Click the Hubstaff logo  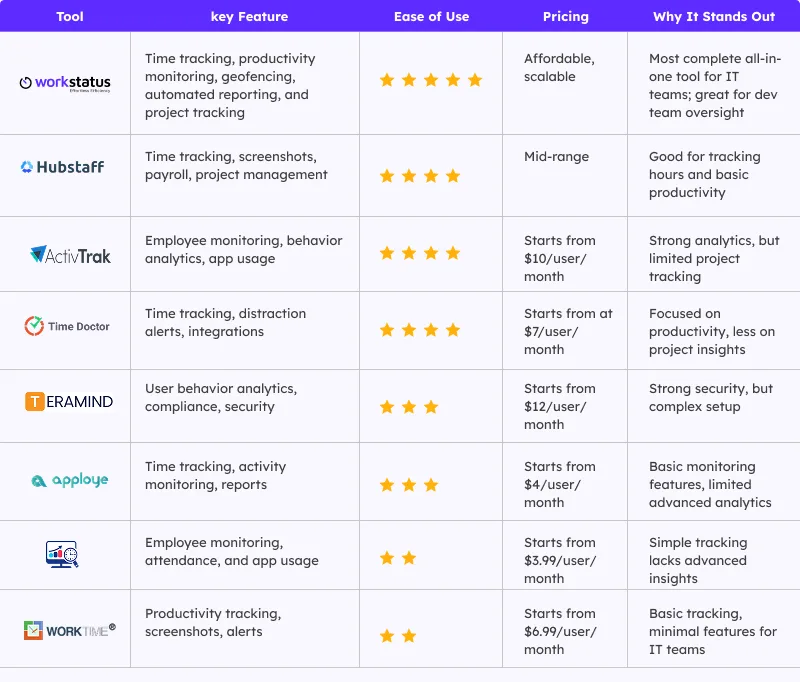click(x=63, y=167)
